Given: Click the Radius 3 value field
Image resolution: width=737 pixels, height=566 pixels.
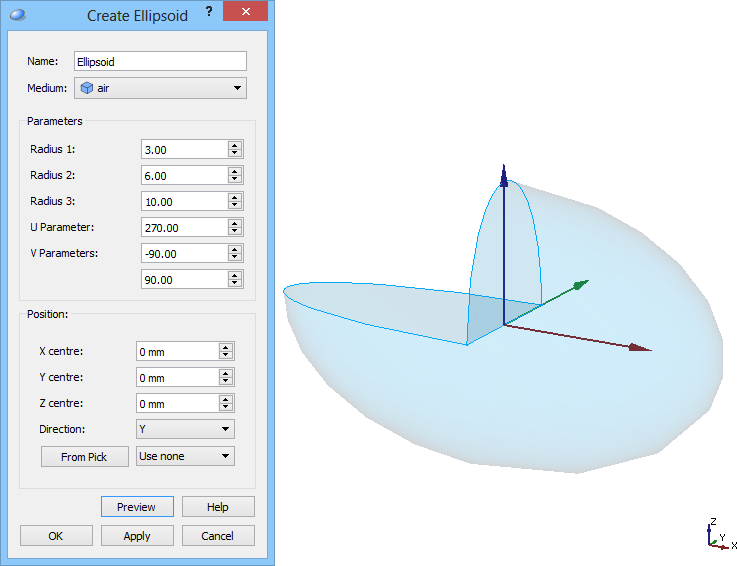Looking at the screenshot, I should tap(184, 202).
